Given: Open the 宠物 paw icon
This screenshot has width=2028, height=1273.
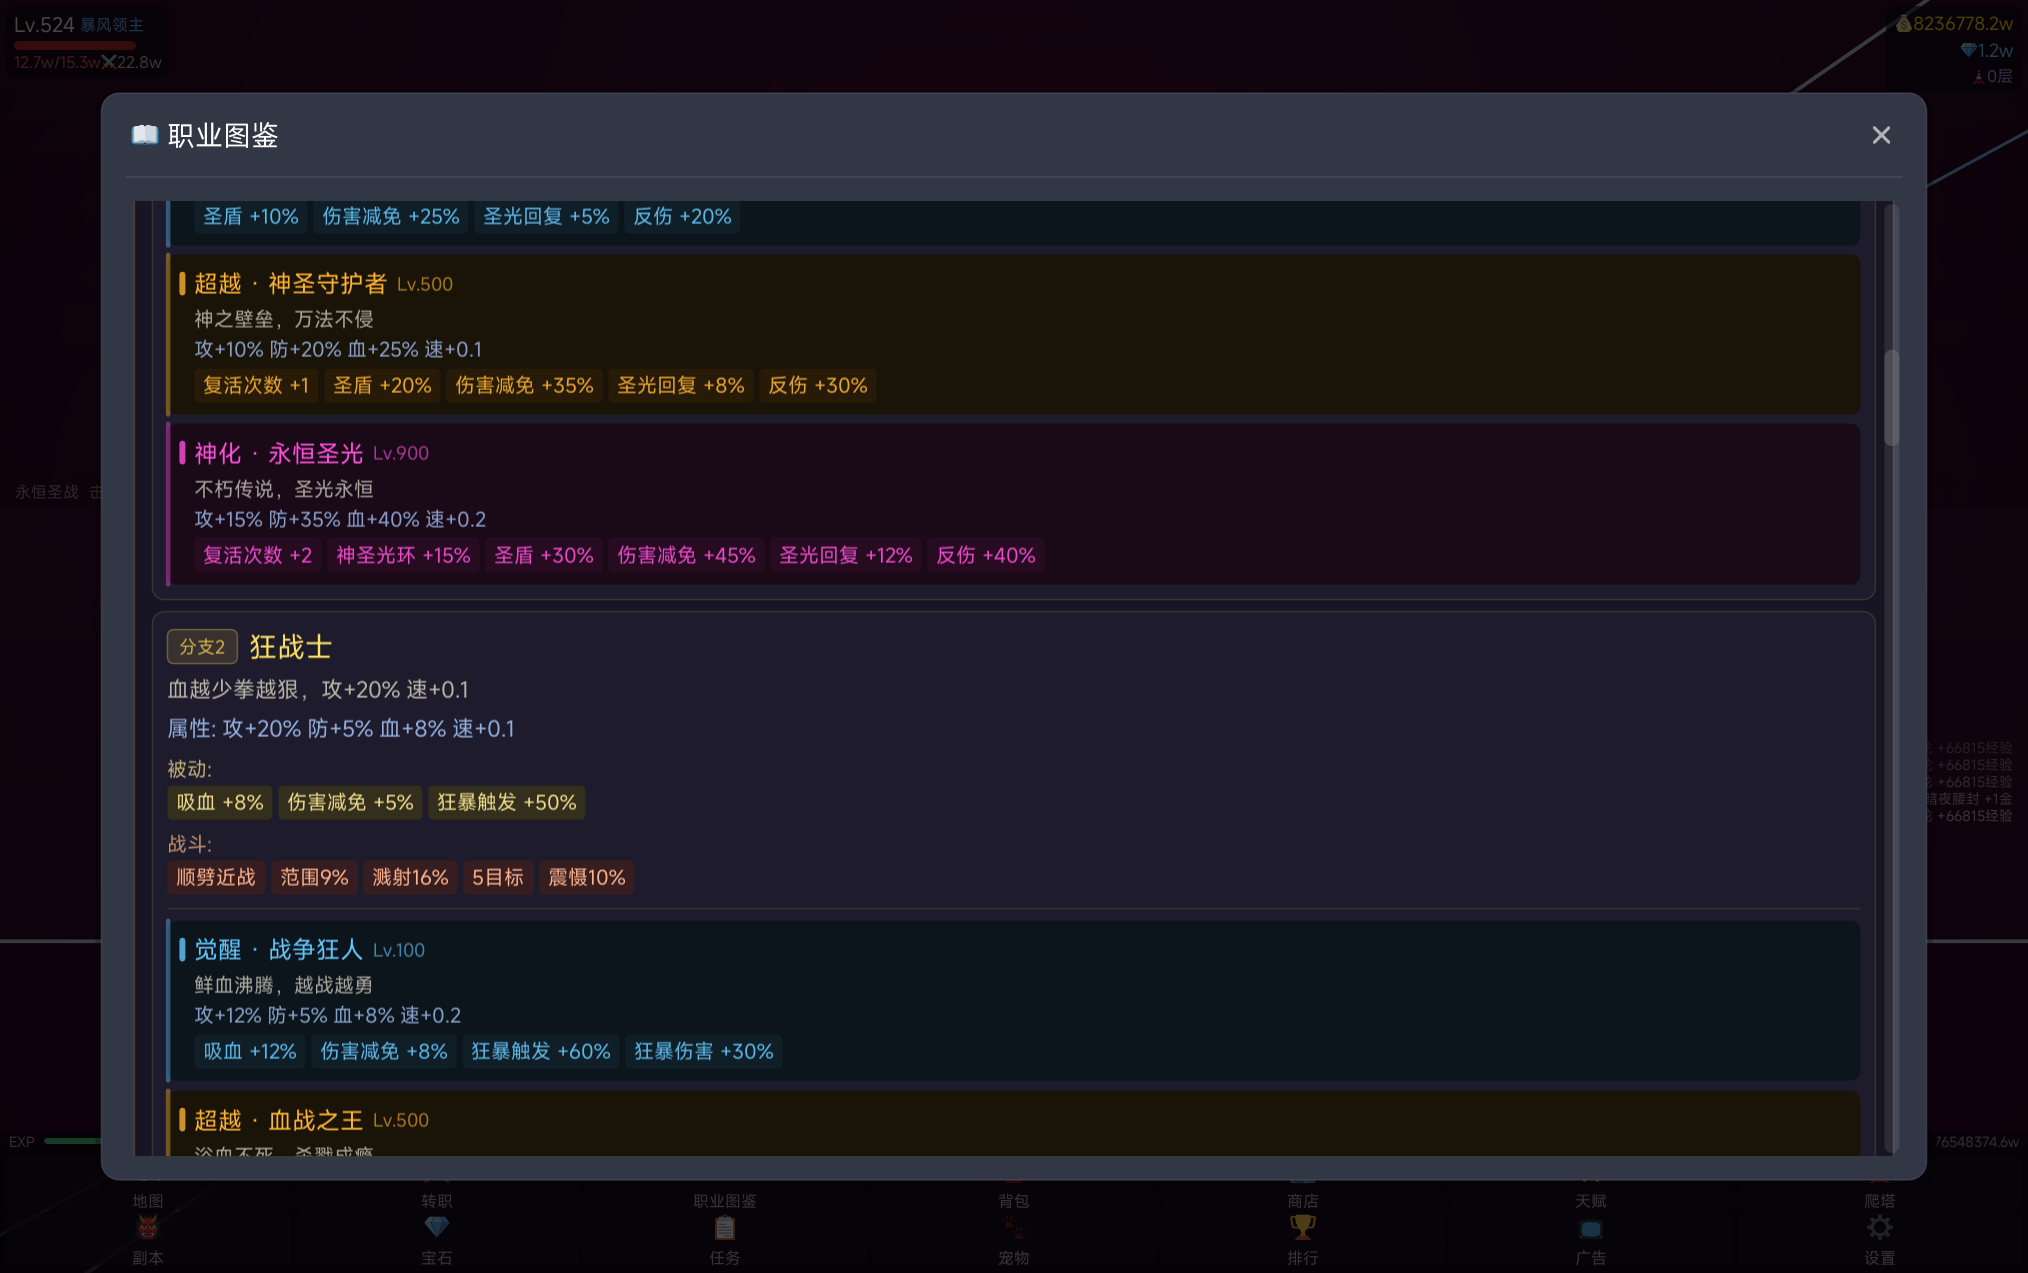Looking at the screenshot, I should coord(1014,1227).
